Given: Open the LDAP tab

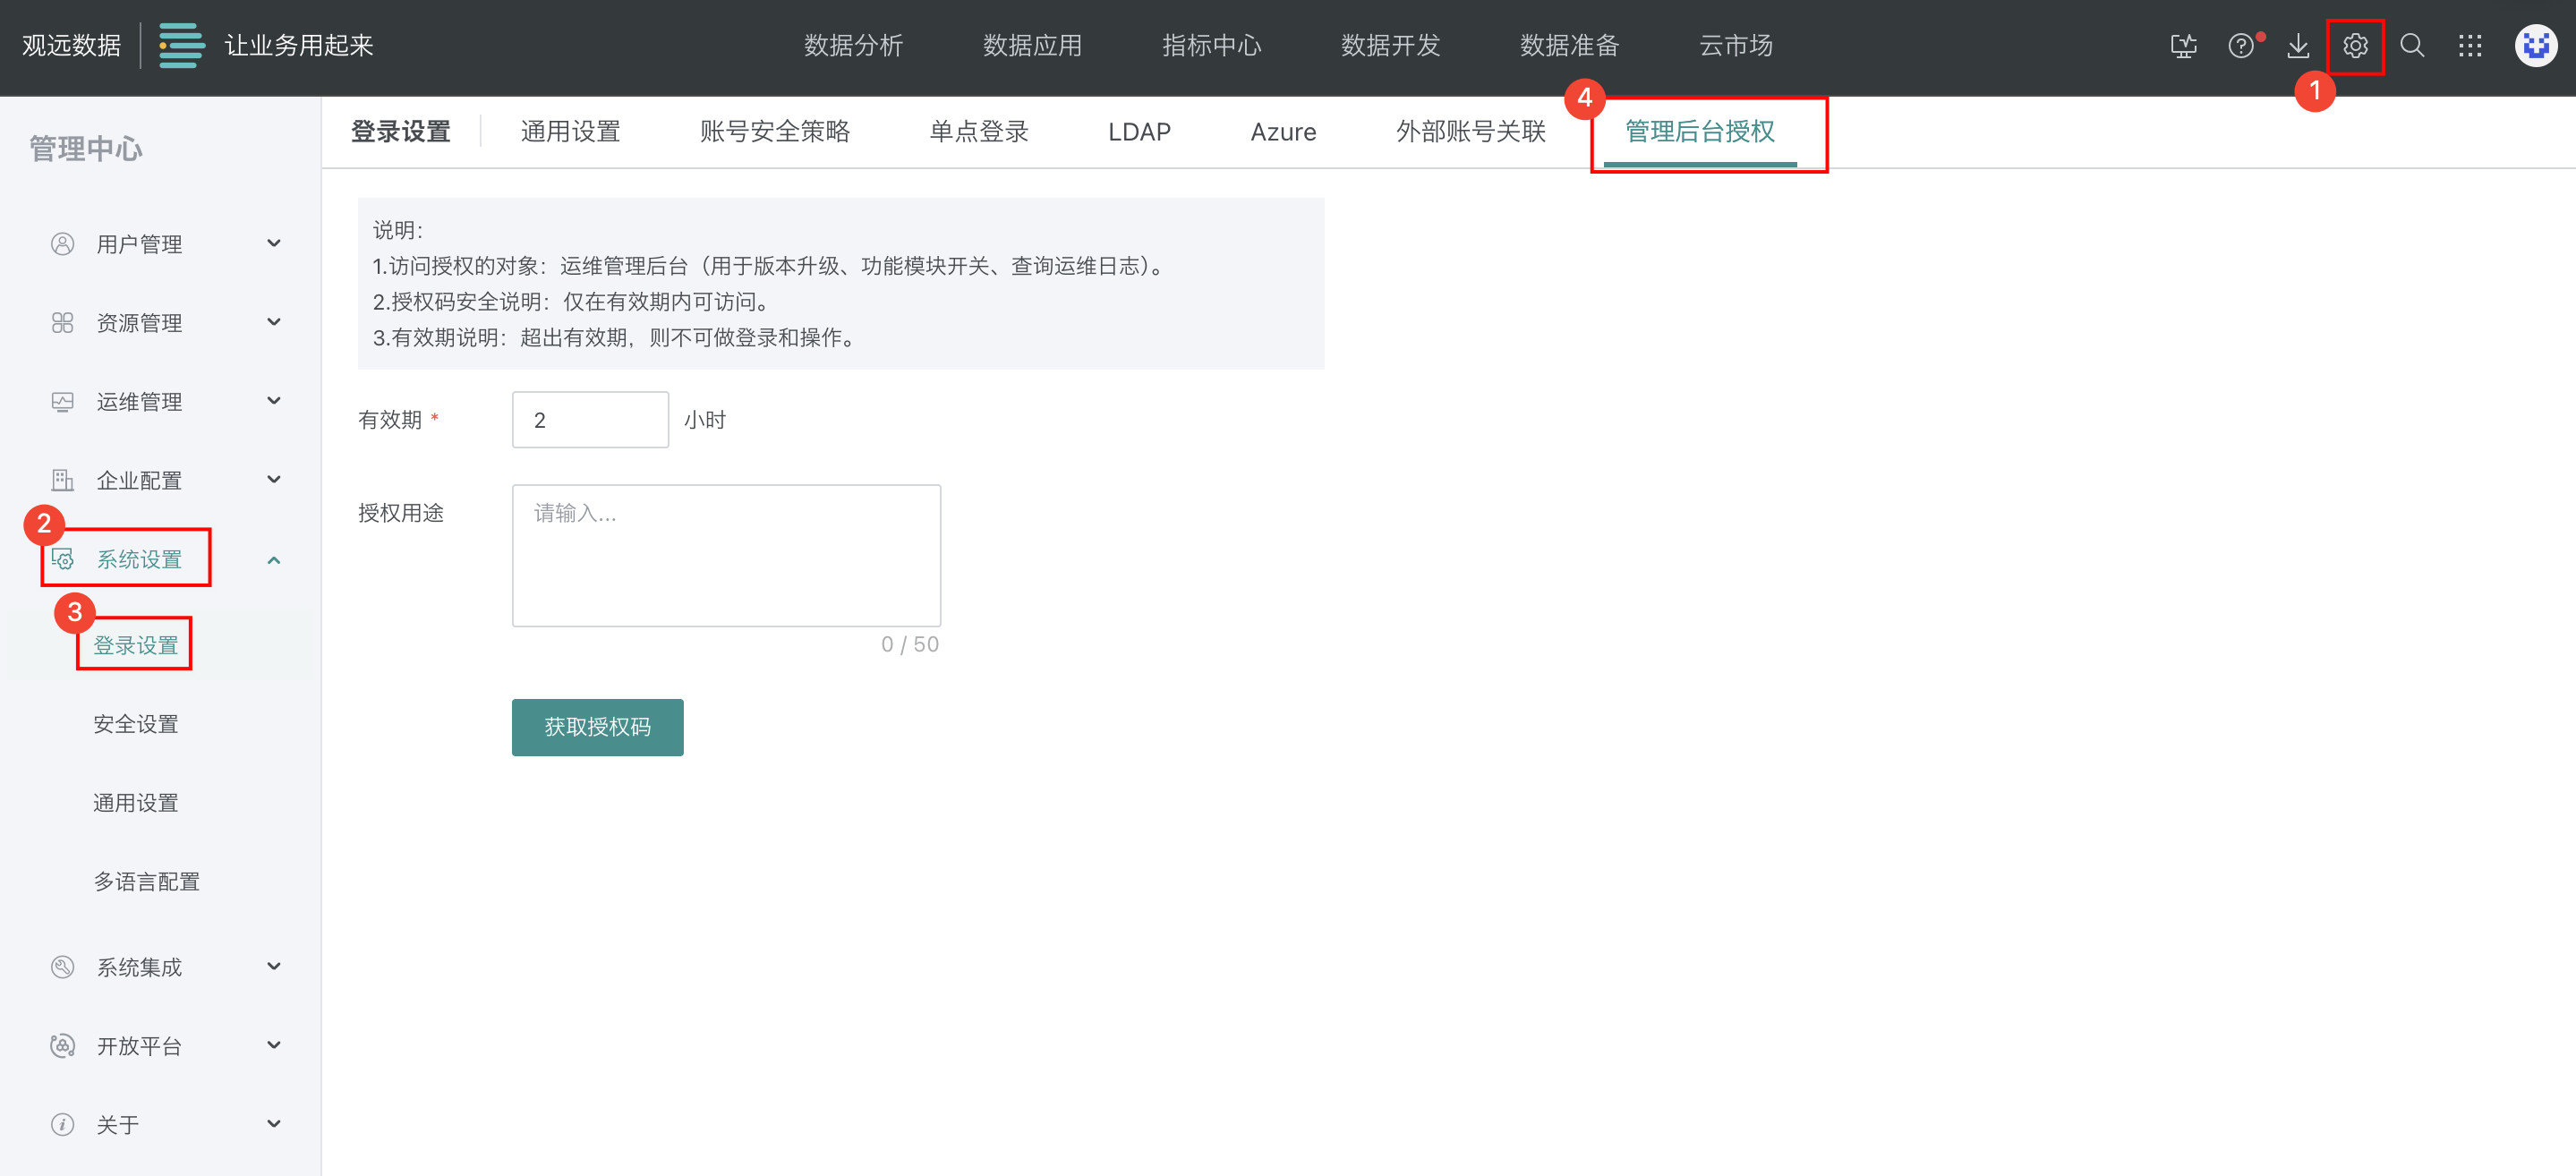Looking at the screenshot, I should [x=1139, y=132].
